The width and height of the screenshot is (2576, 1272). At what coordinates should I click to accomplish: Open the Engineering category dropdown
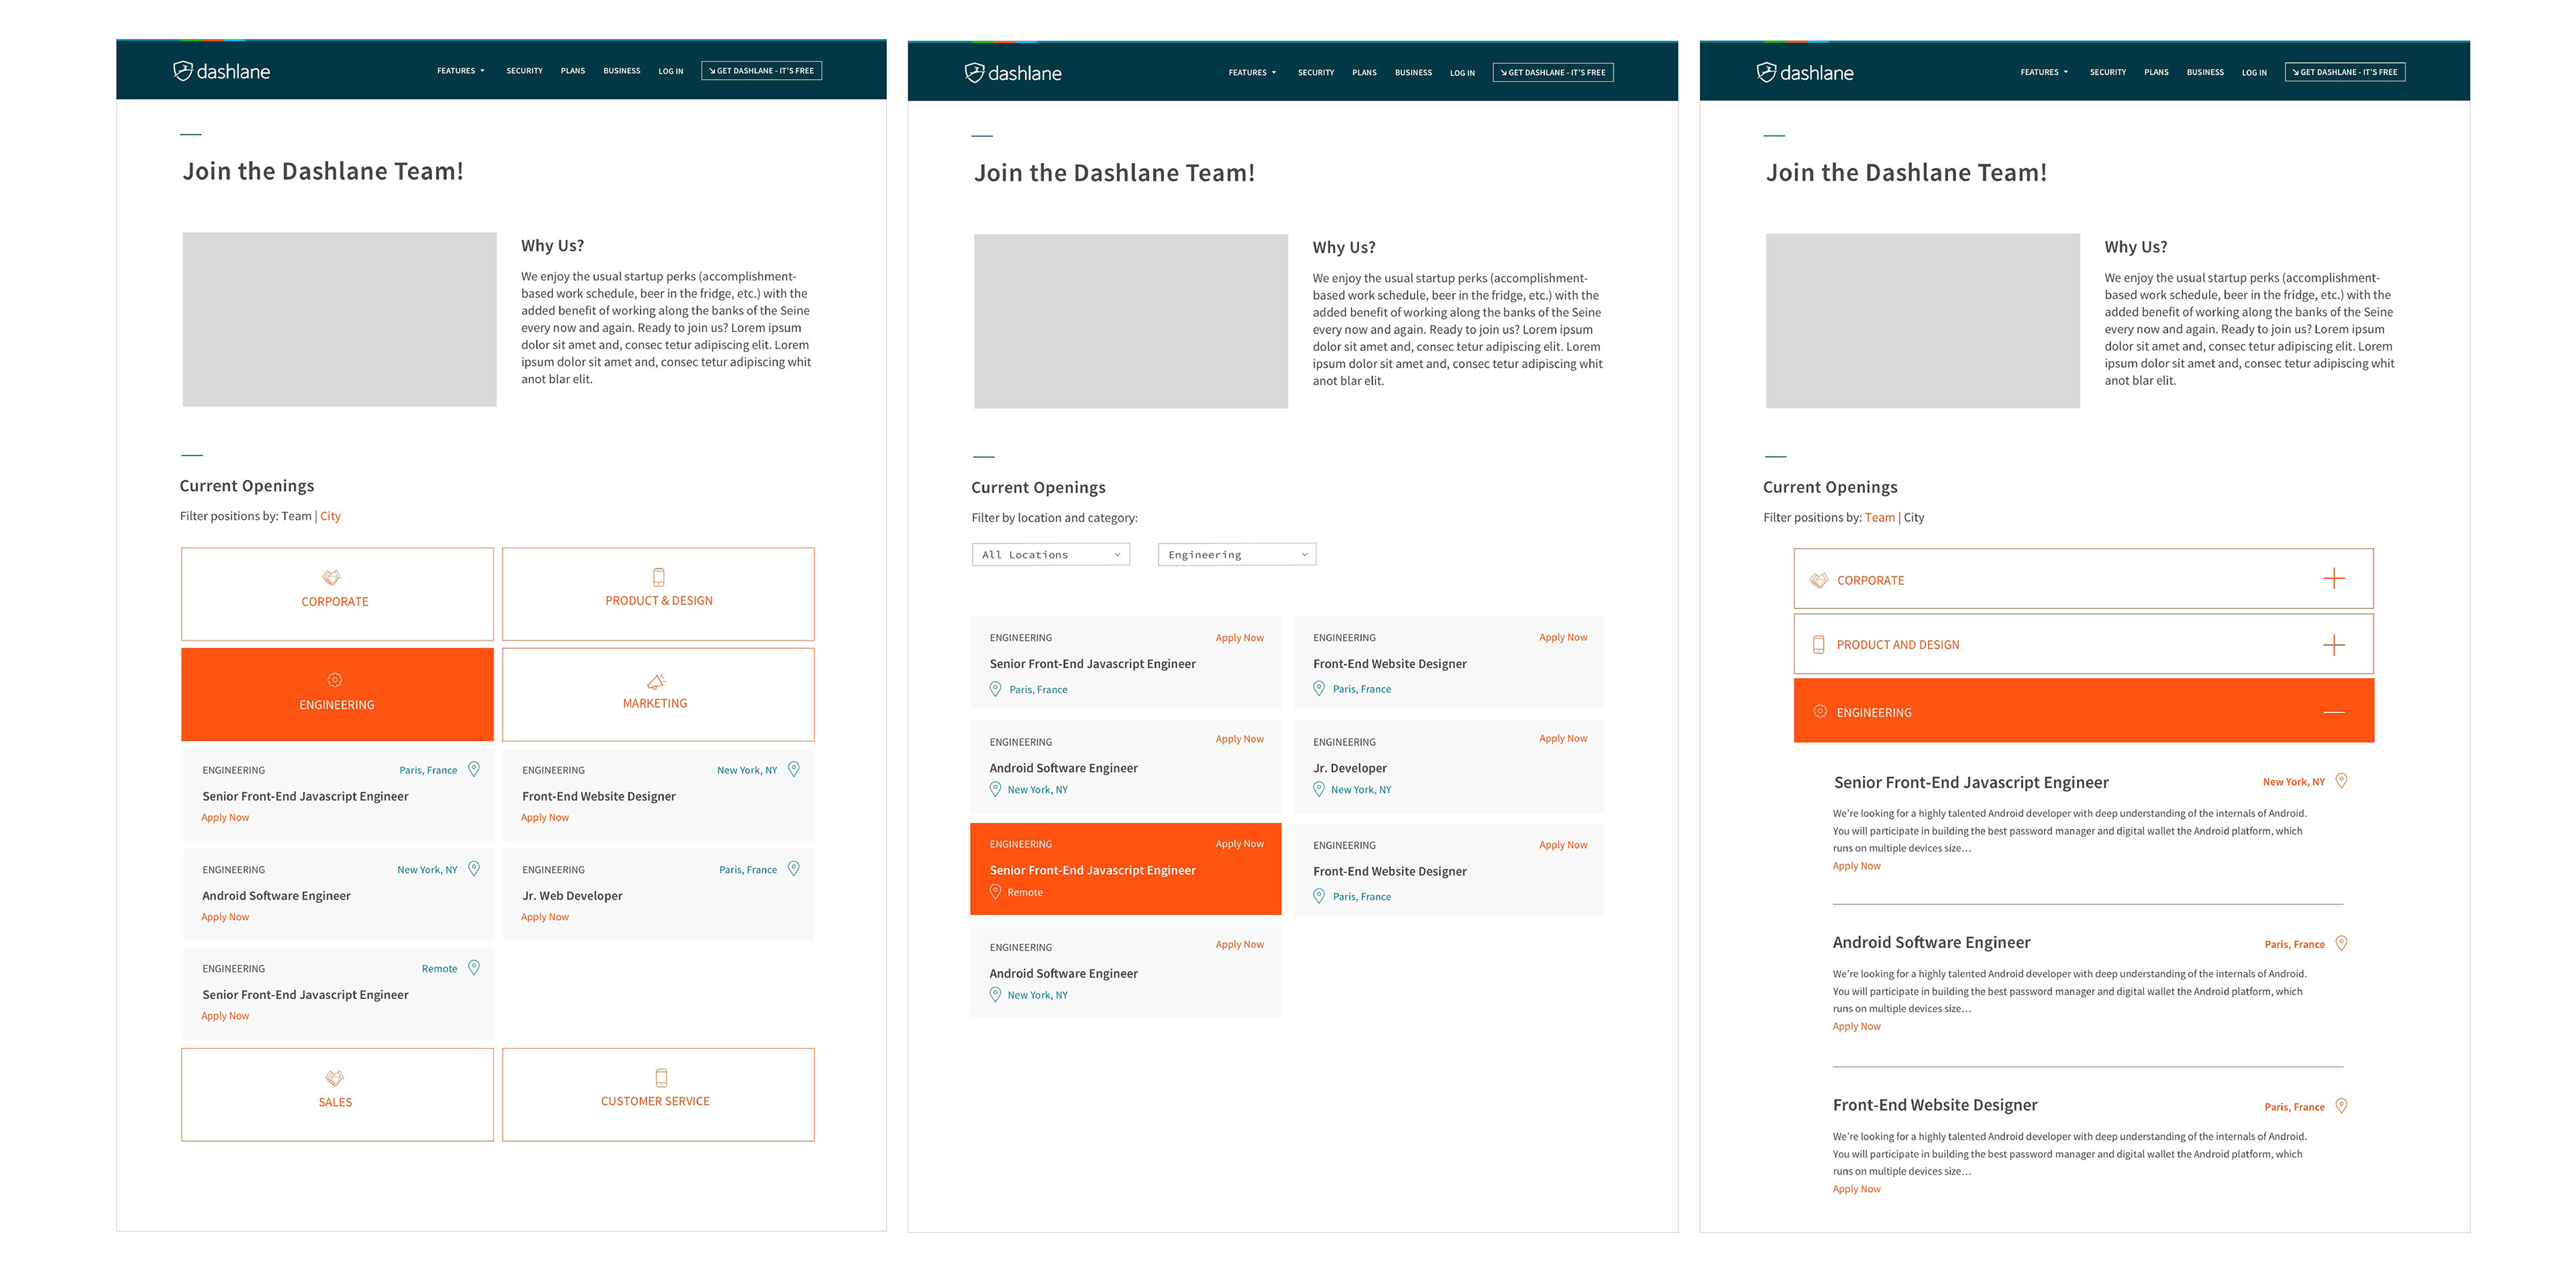click(x=1236, y=554)
